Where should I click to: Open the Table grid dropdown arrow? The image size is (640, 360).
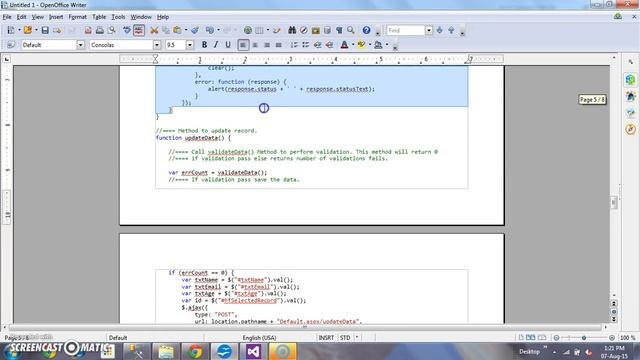pos(268,30)
